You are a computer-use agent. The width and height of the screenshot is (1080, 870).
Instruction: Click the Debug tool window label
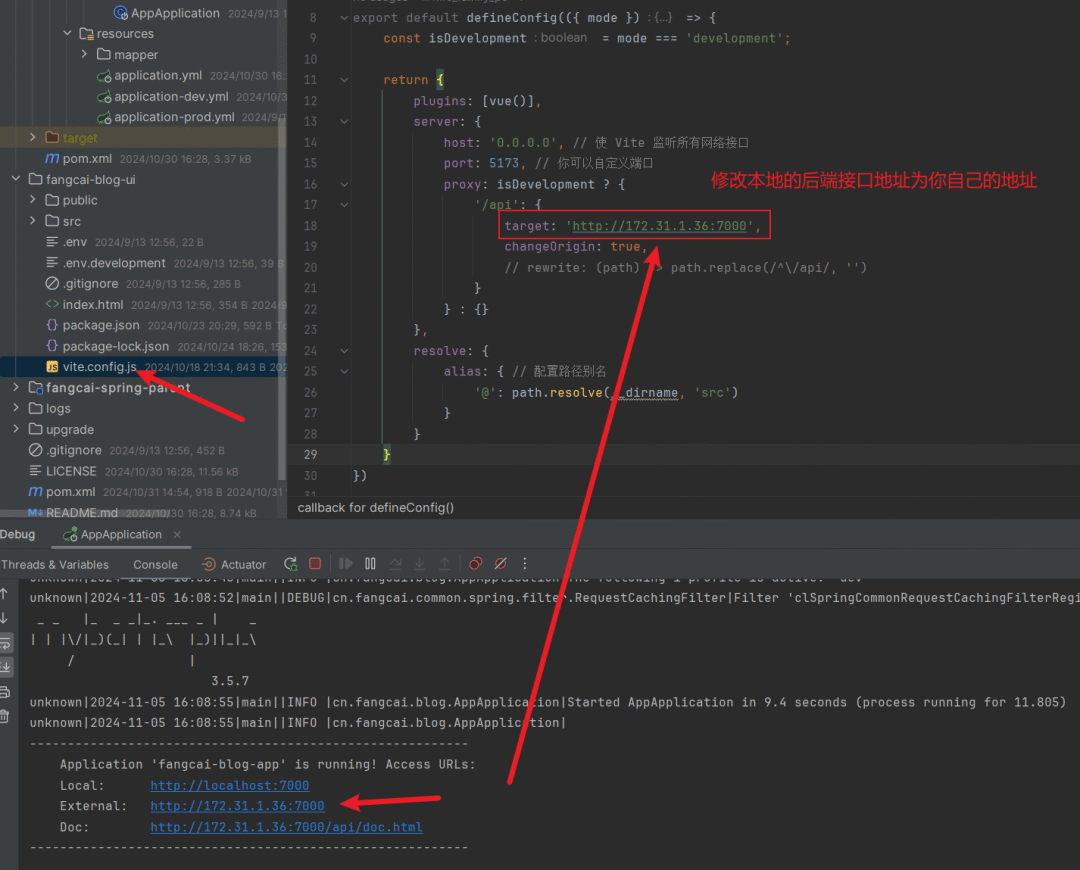point(17,535)
